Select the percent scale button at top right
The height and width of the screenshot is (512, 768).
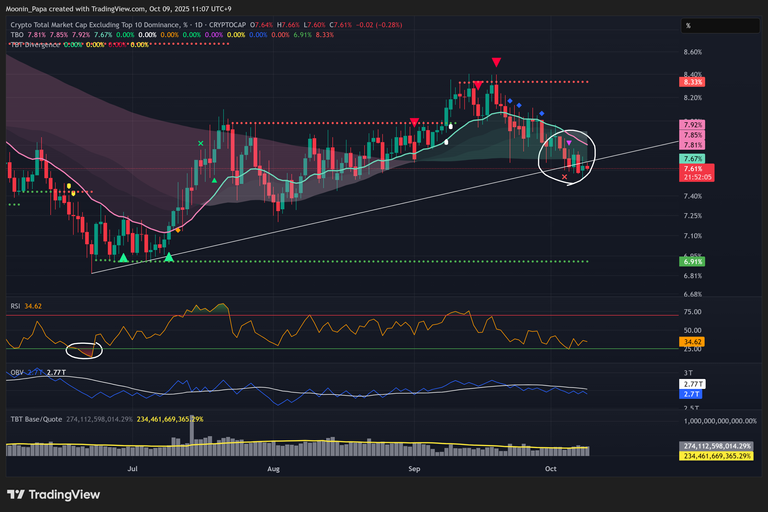689,26
